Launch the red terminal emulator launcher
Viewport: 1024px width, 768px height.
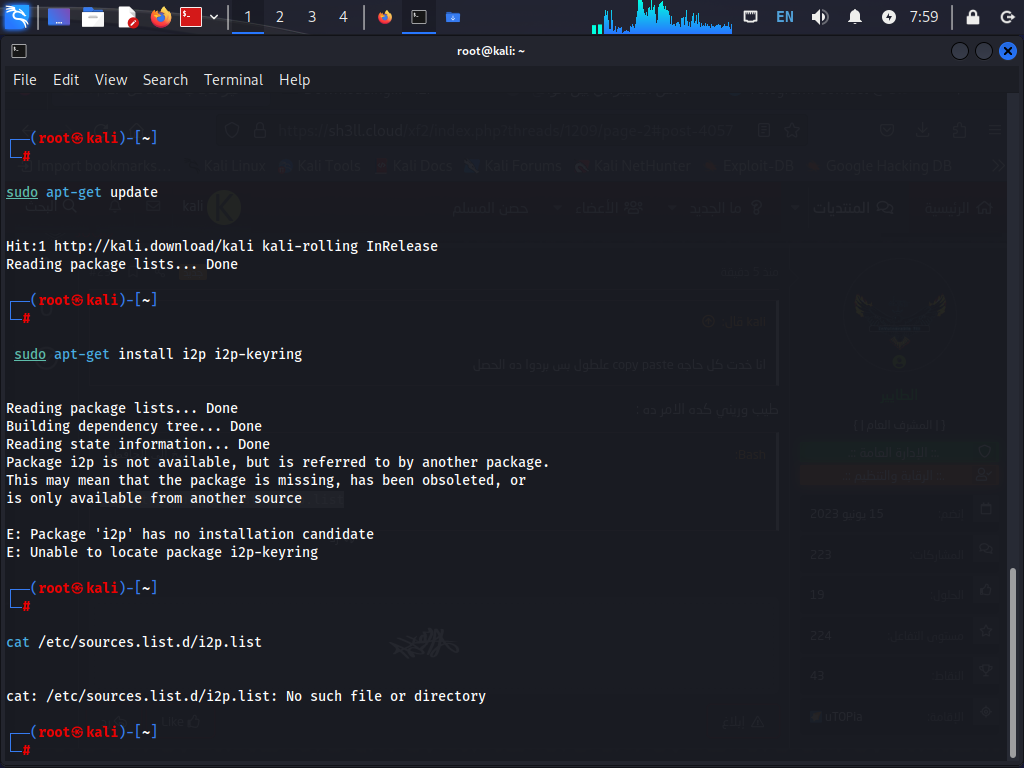(x=191, y=17)
